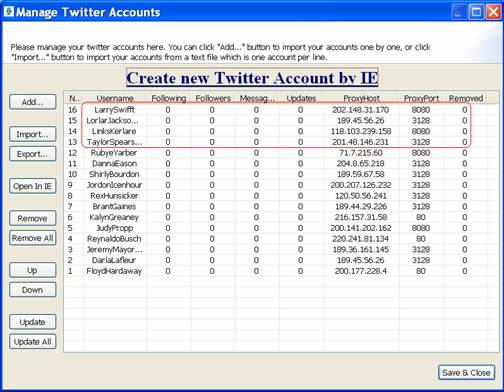Image resolution: width=504 pixels, height=392 pixels.
Task: Click proxy host 118.103.239.158
Action: (361, 131)
